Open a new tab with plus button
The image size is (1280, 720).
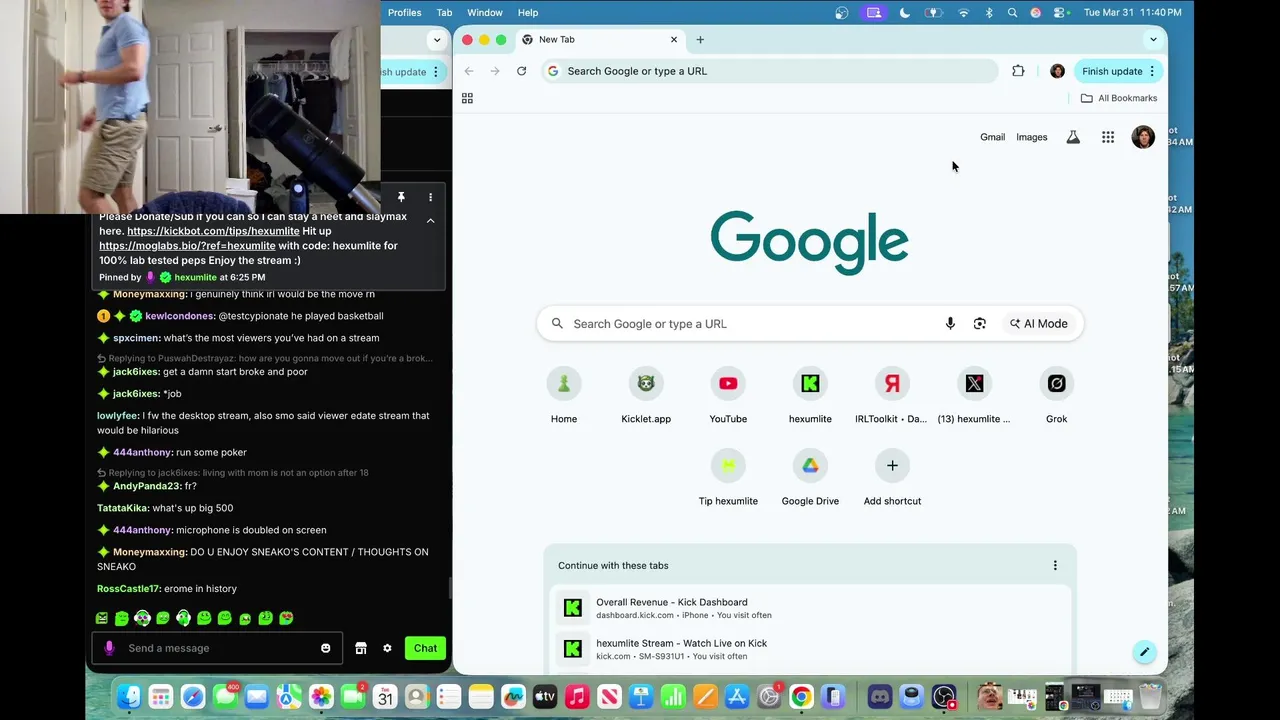(700, 40)
